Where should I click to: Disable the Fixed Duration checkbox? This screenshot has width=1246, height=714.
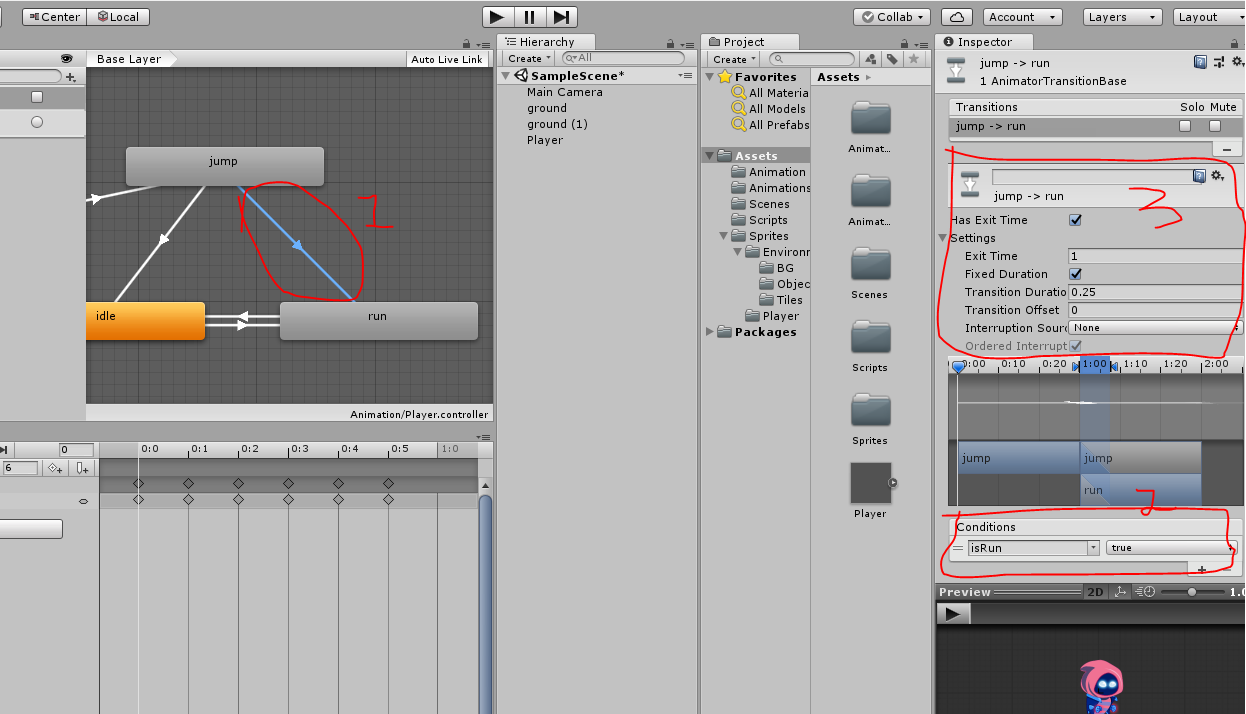click(1075, 274)
